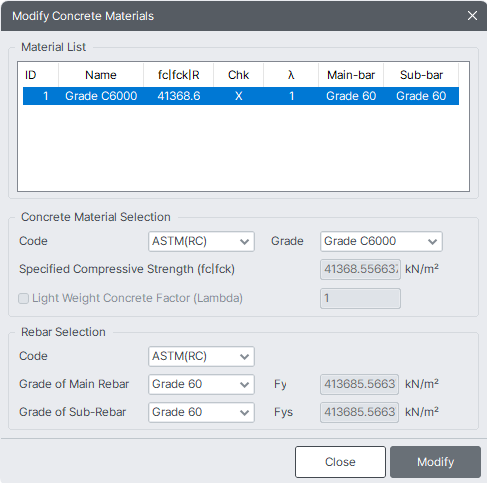This screenshot has width=487, height=483.
Task: Enable Light Weight Concrete Factor checkbox
Action: [x=23, y=298]
